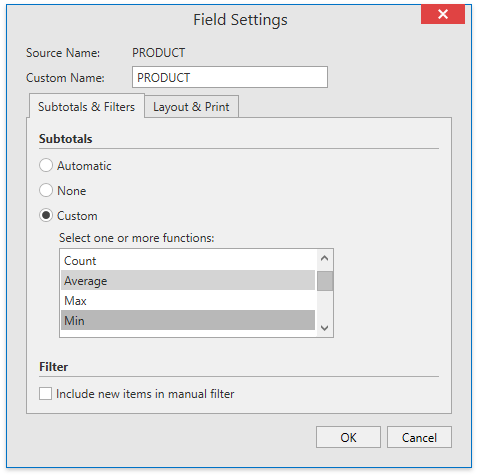
Task: Click the Cancel button
Action: pyautogui.click(x=419, y=437)
